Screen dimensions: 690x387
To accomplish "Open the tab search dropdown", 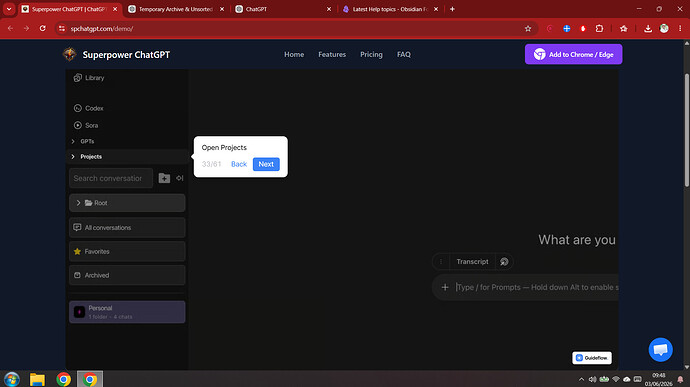I will click(9, 9).
